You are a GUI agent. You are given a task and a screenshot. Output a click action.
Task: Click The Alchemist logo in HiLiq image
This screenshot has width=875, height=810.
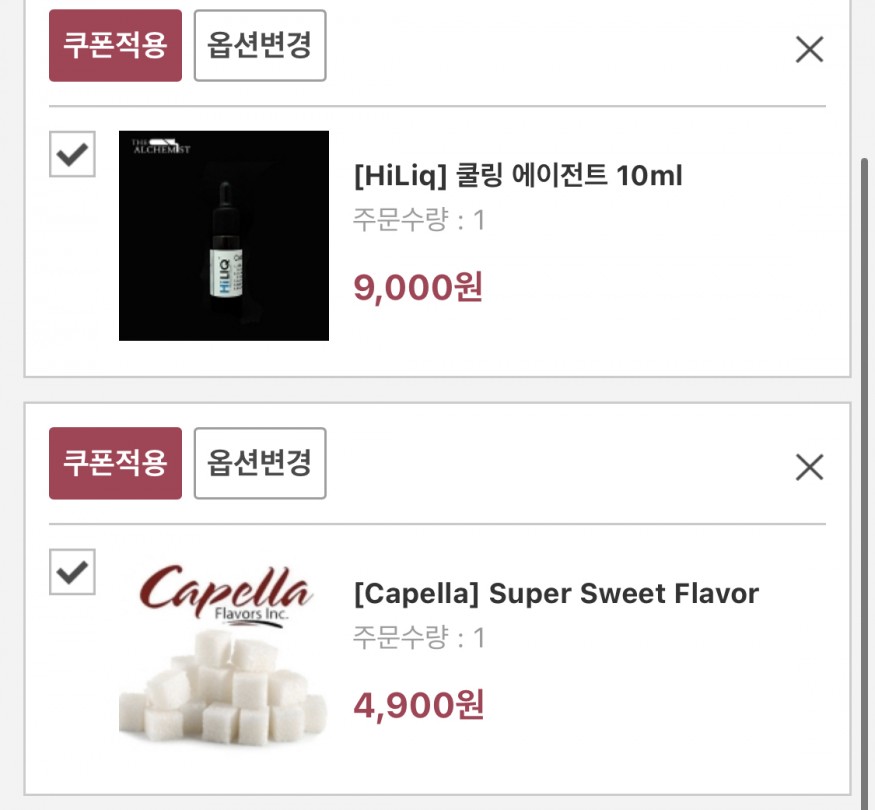point(161,146)
